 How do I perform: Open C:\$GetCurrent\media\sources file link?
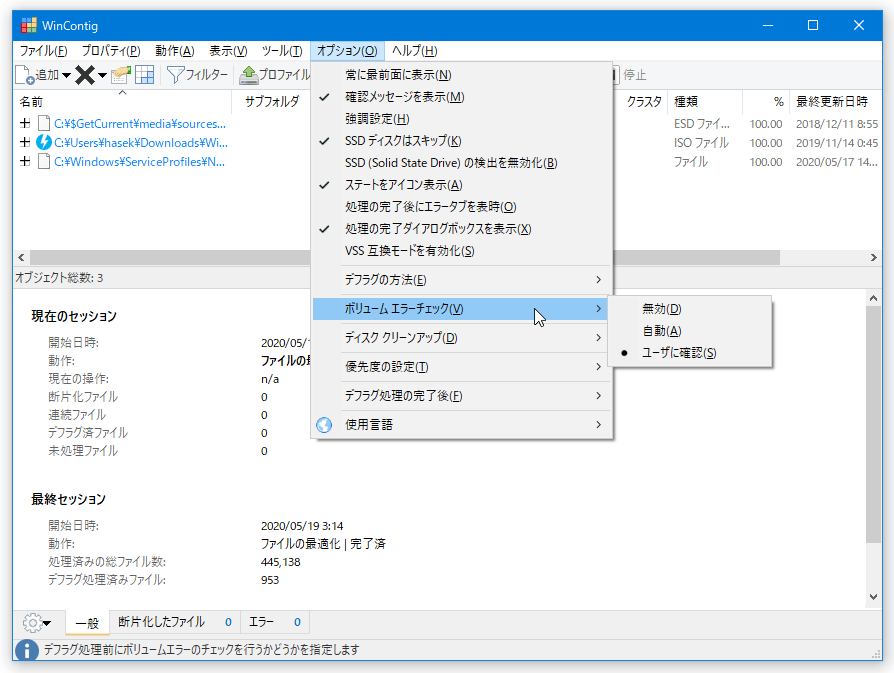coord(140,124)
